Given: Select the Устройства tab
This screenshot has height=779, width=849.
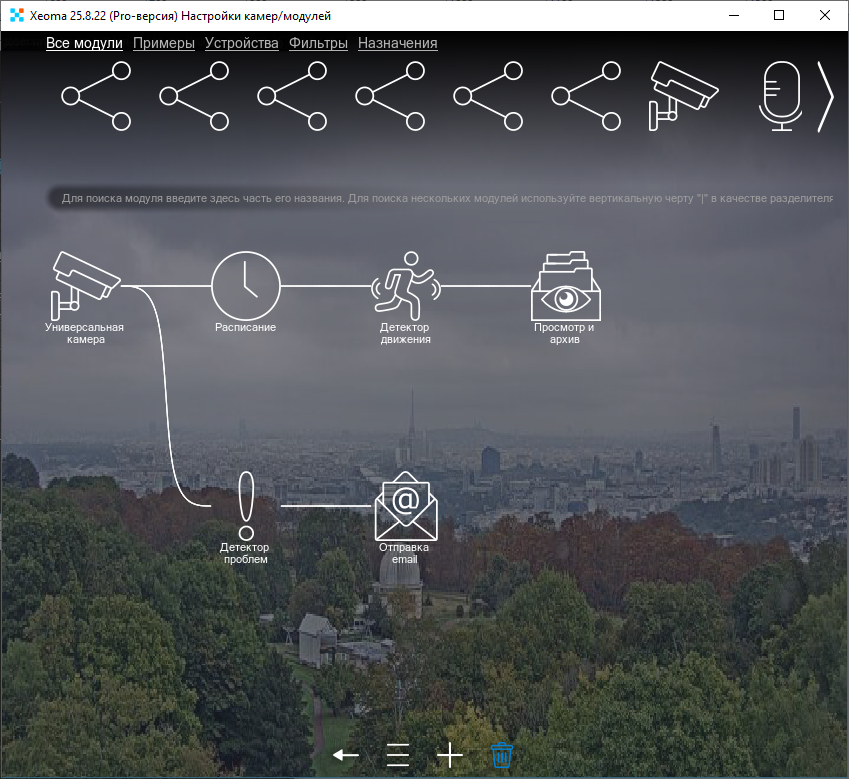Looking at the screenshot, I should pyautogui.click(x=241, y=43).
